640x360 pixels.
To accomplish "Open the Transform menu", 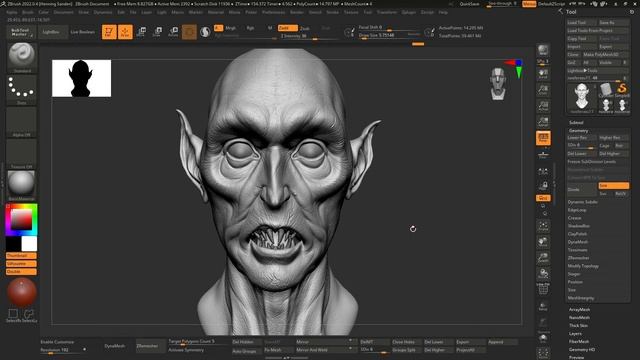I will [387, 12].
